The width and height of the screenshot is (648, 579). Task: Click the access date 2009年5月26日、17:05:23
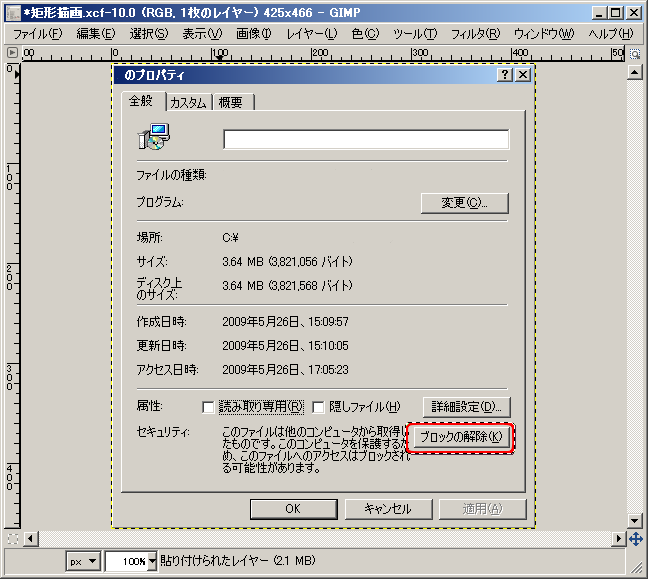coord(286,369)
